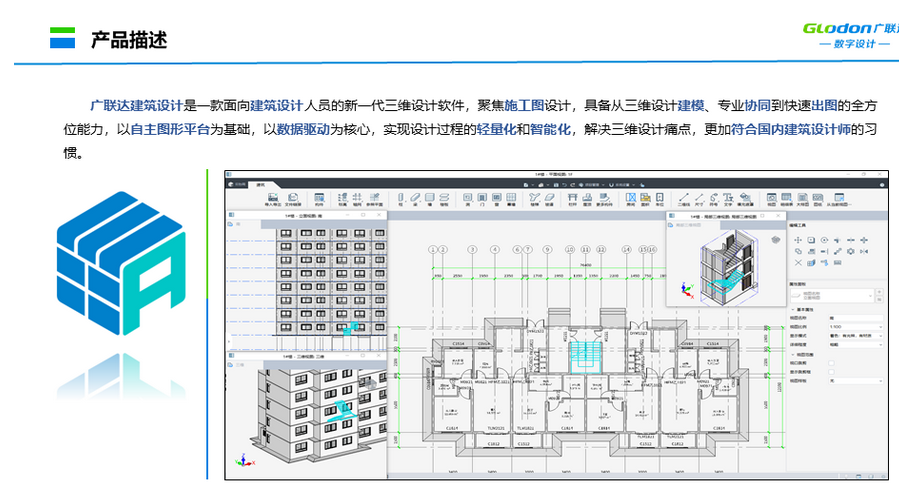Select the 栏杆 railing tool
This screenshot has height=488, width=899.
click(x=572, y=200)
